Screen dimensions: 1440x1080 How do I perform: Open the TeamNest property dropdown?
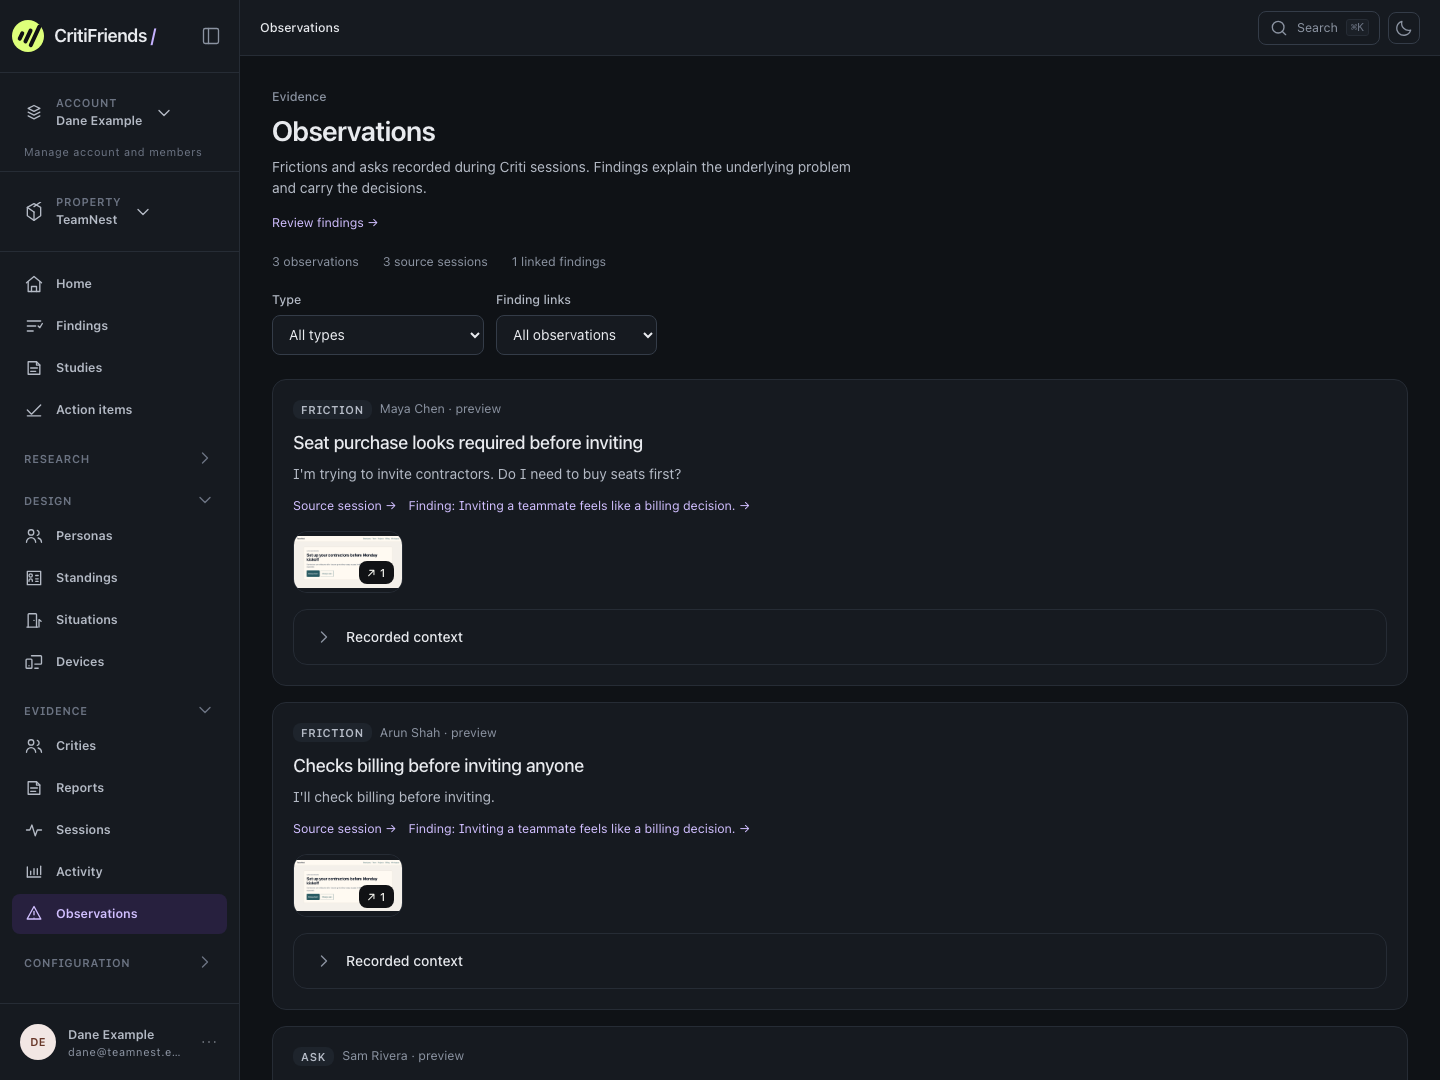click(x=143, y=211)
